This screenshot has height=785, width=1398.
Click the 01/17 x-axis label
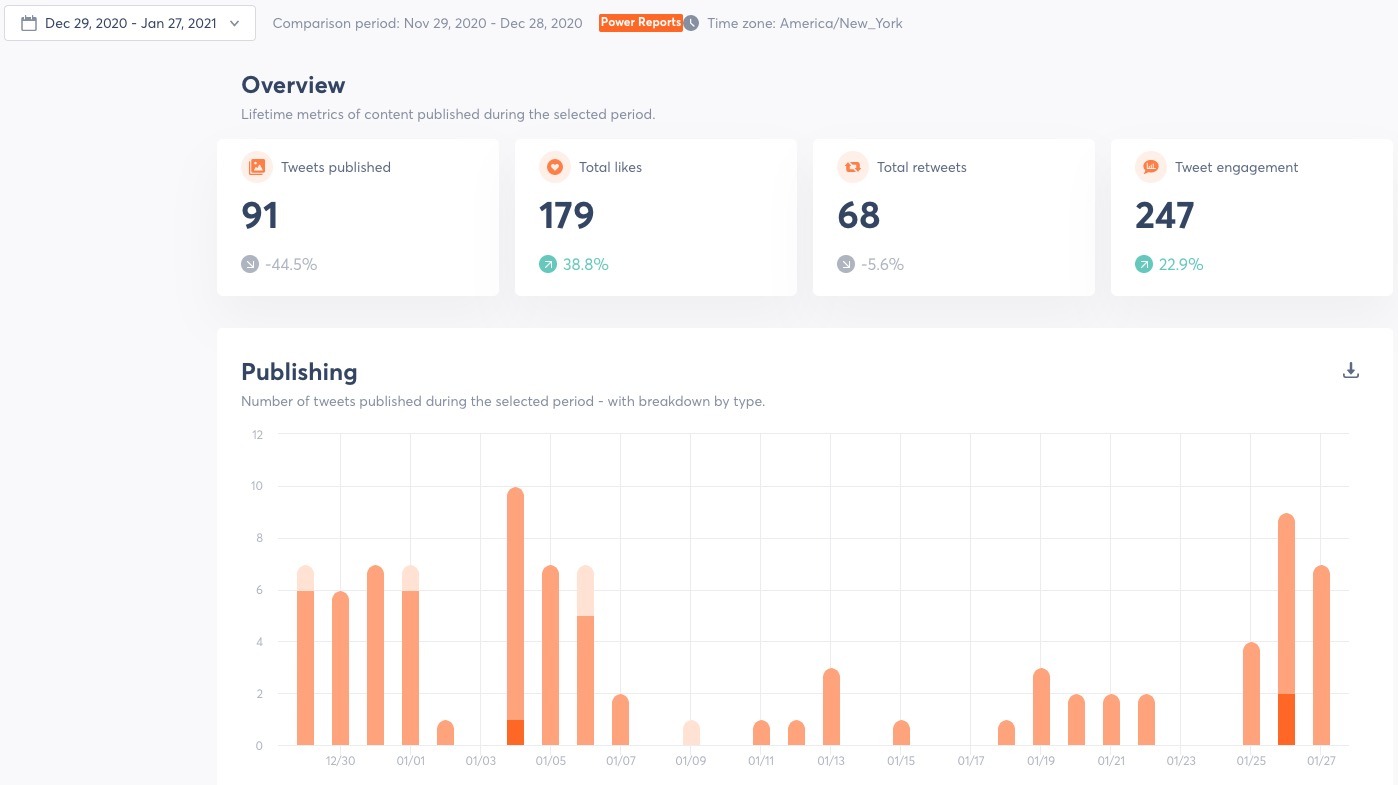click(x=971, y=761)
